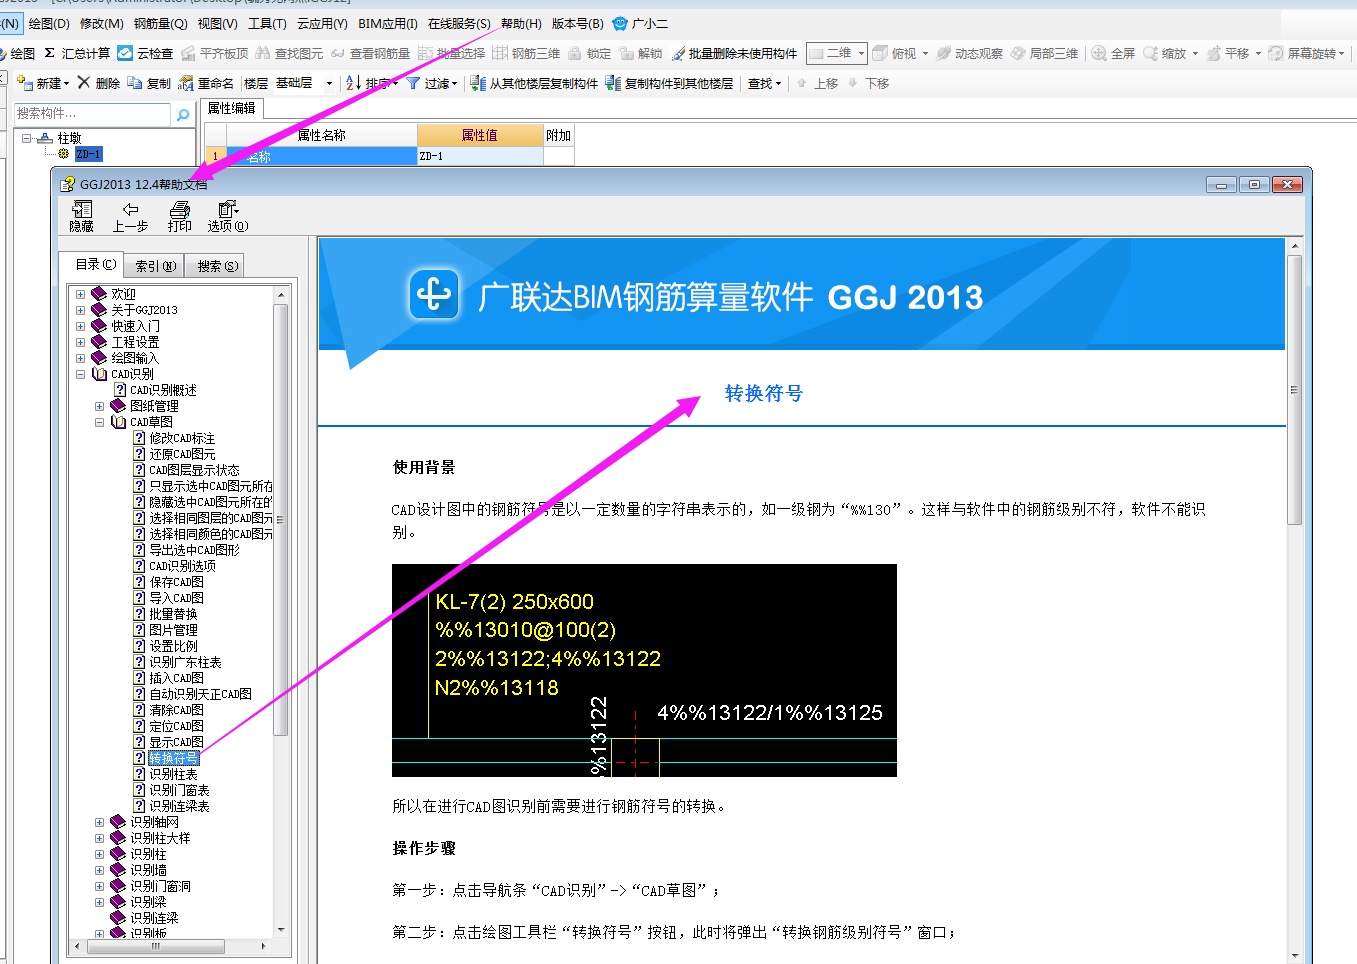Click the 搜索构件 input field
Viewport: 1357px width, 964px height.
pos(94,114)
